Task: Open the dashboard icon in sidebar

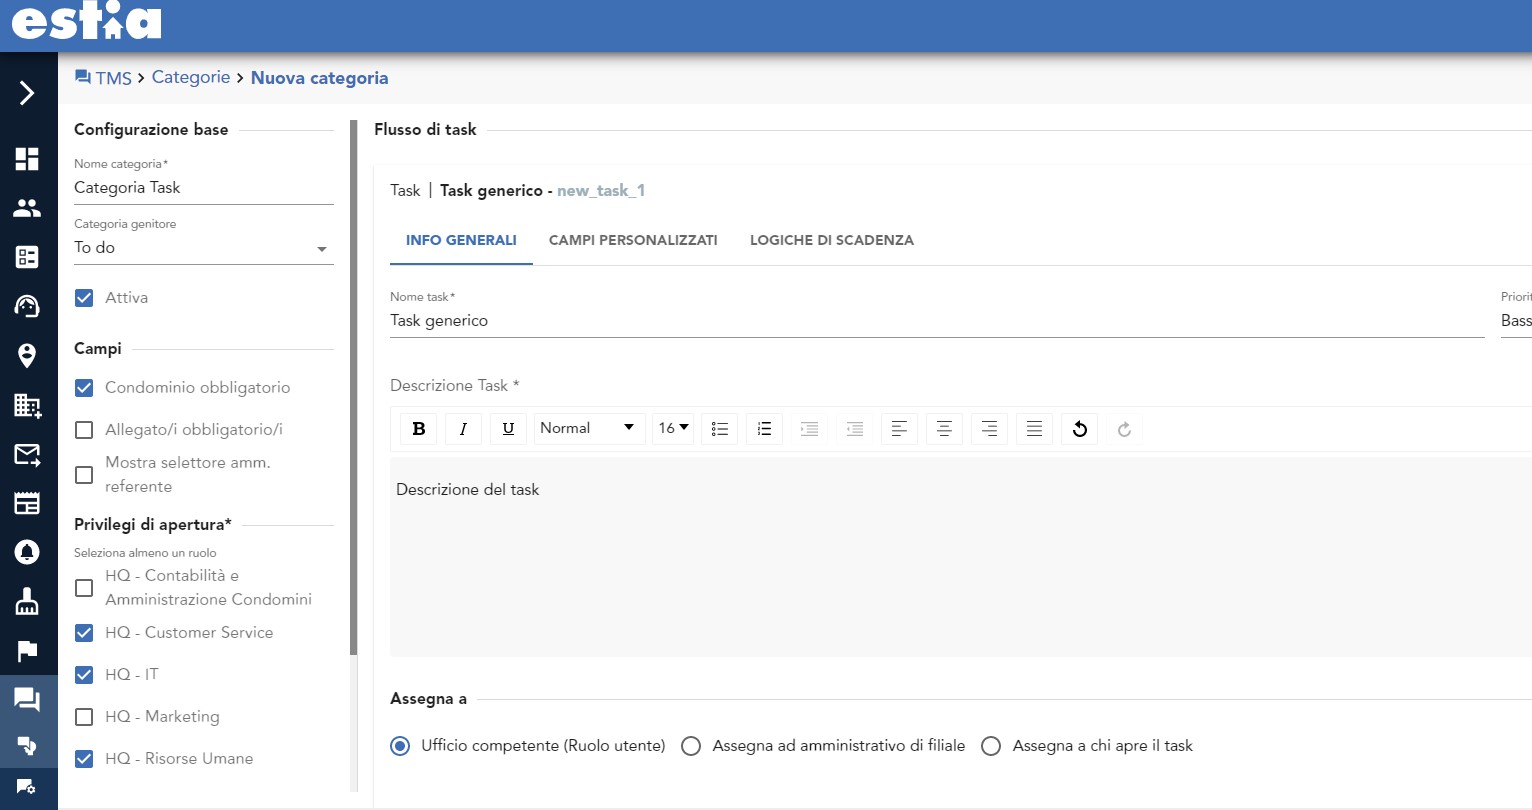Action: (x=27, y=159)
